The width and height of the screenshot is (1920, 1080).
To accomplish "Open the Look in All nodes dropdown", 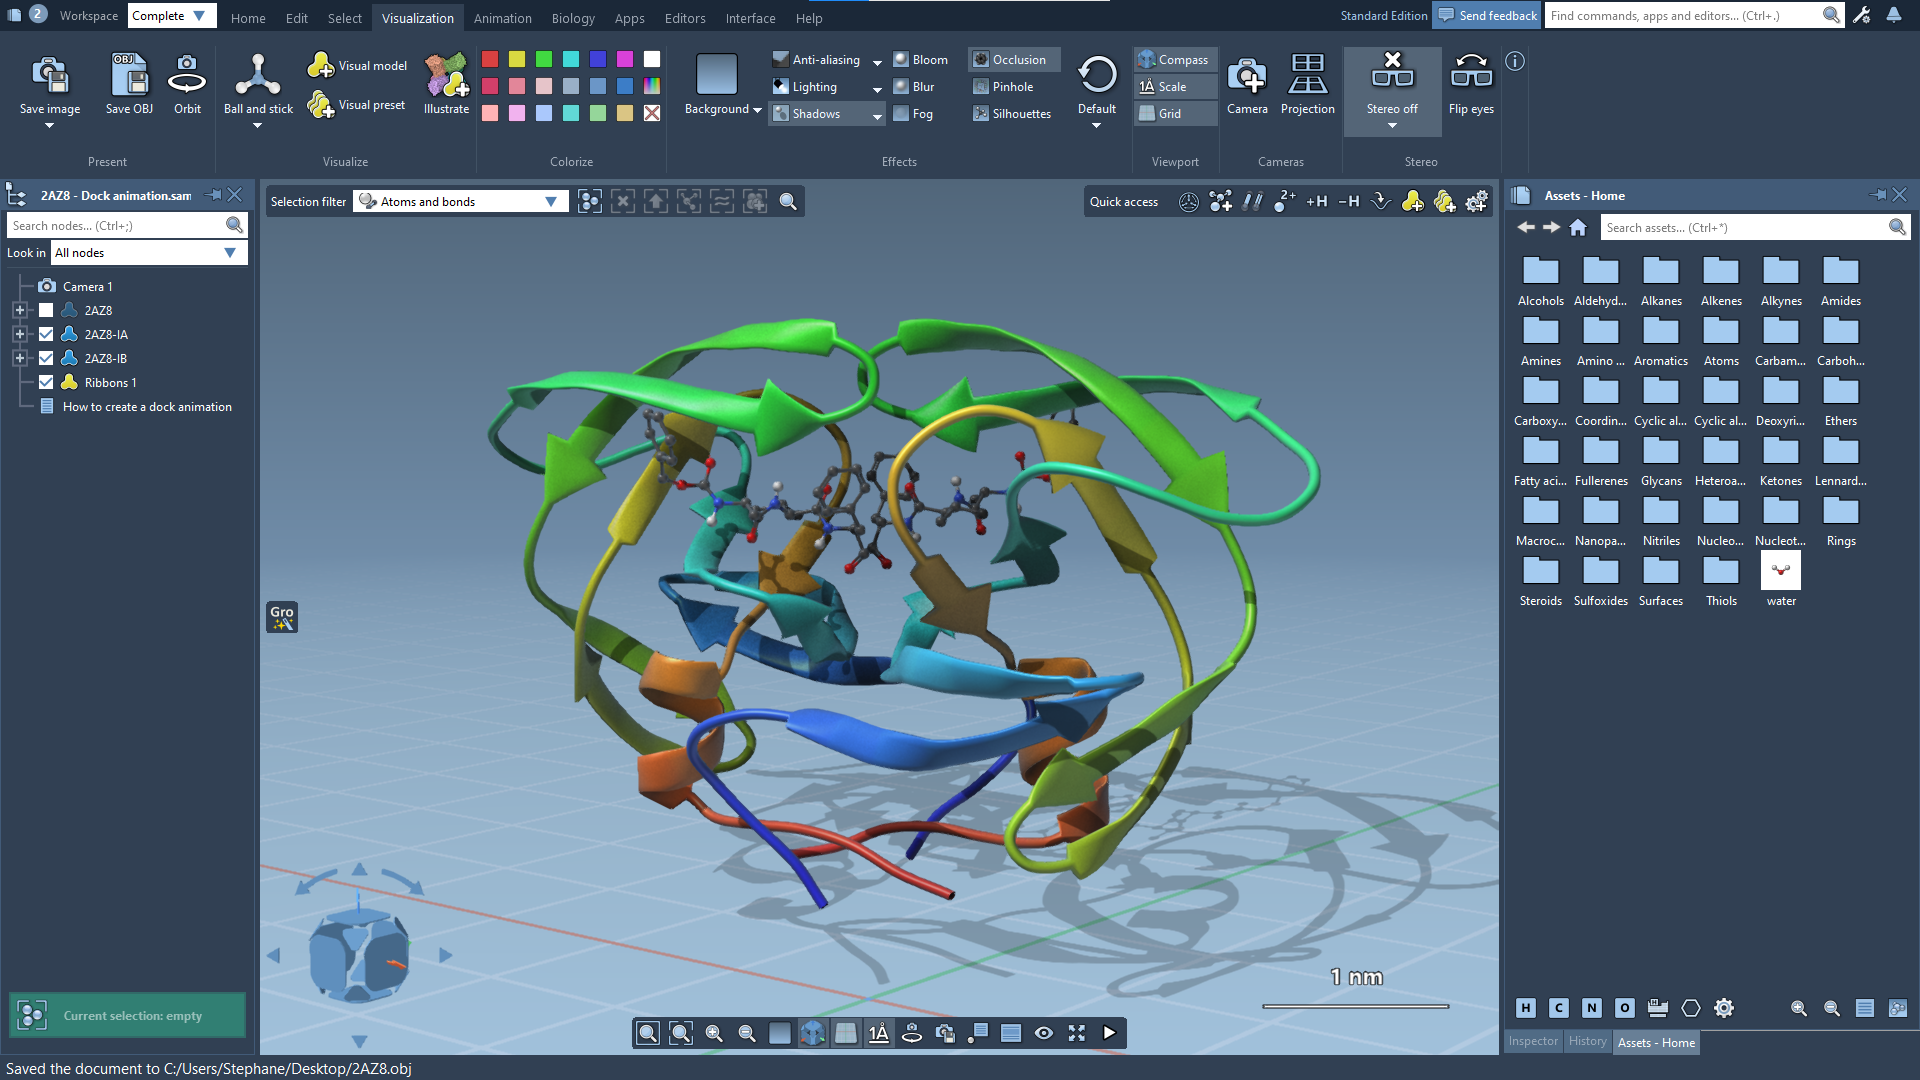I will pyautogui.click(x=230, y=253).
